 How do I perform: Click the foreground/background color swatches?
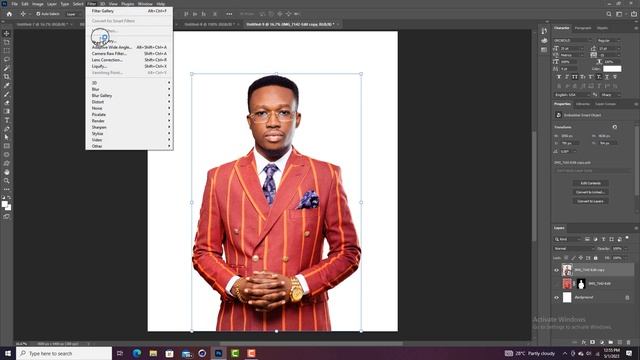6,205
